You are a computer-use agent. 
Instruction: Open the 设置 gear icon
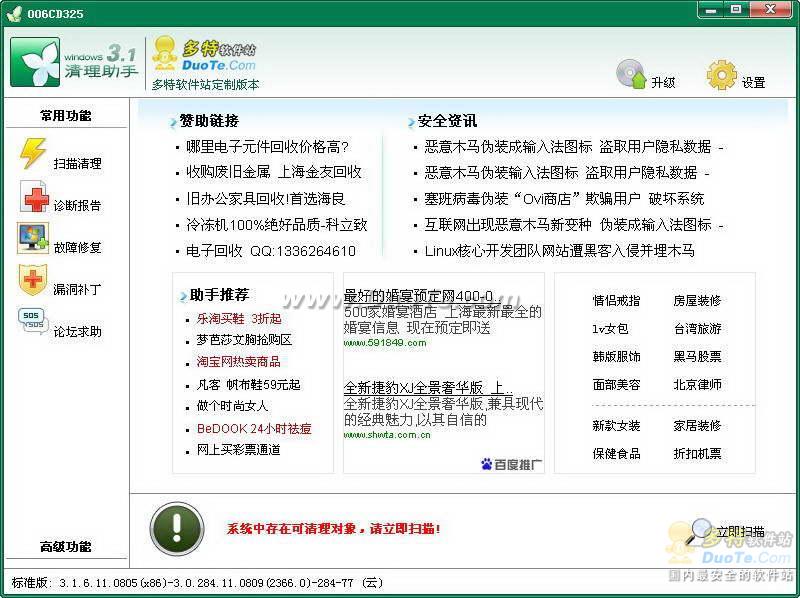point(722,75)
